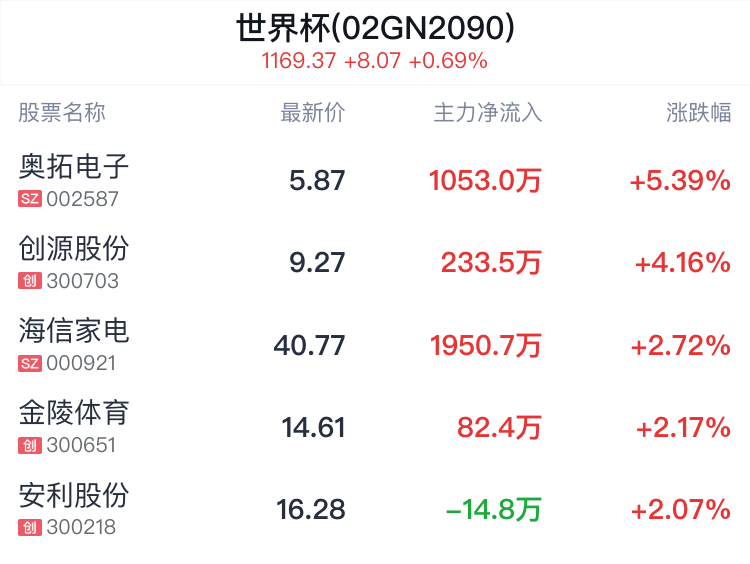Open the 金陵体育 stock details
Screen dimensions: 750x564
coord(375,427)
